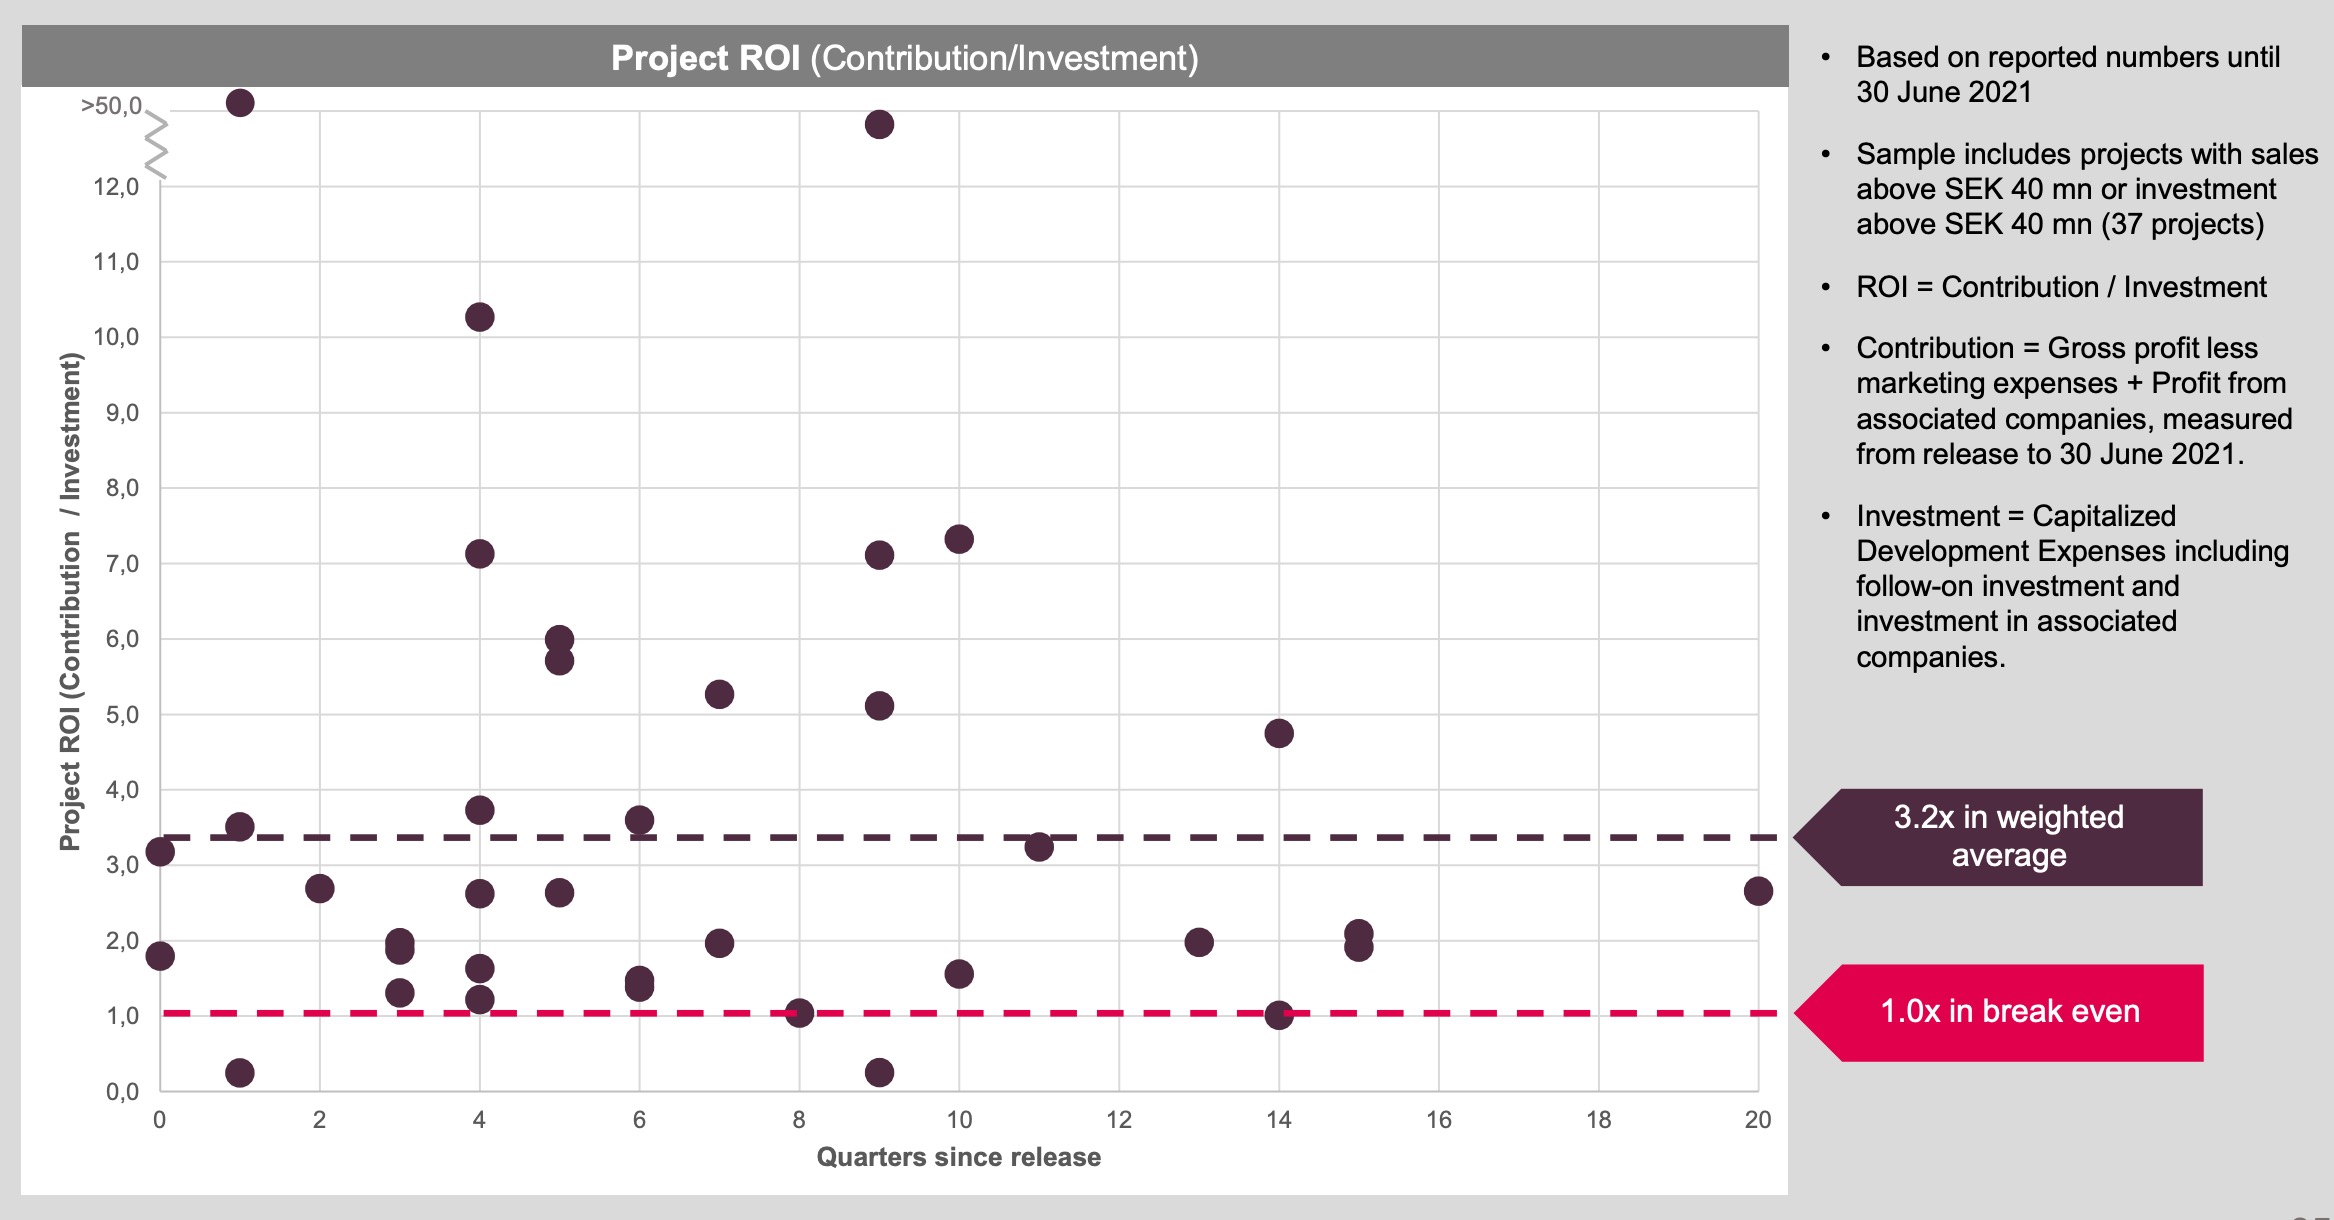Screen dimensions: 2334x1220
Task: Click the ROI = Contribution / Investment bullet
Action: [2060, 287]
